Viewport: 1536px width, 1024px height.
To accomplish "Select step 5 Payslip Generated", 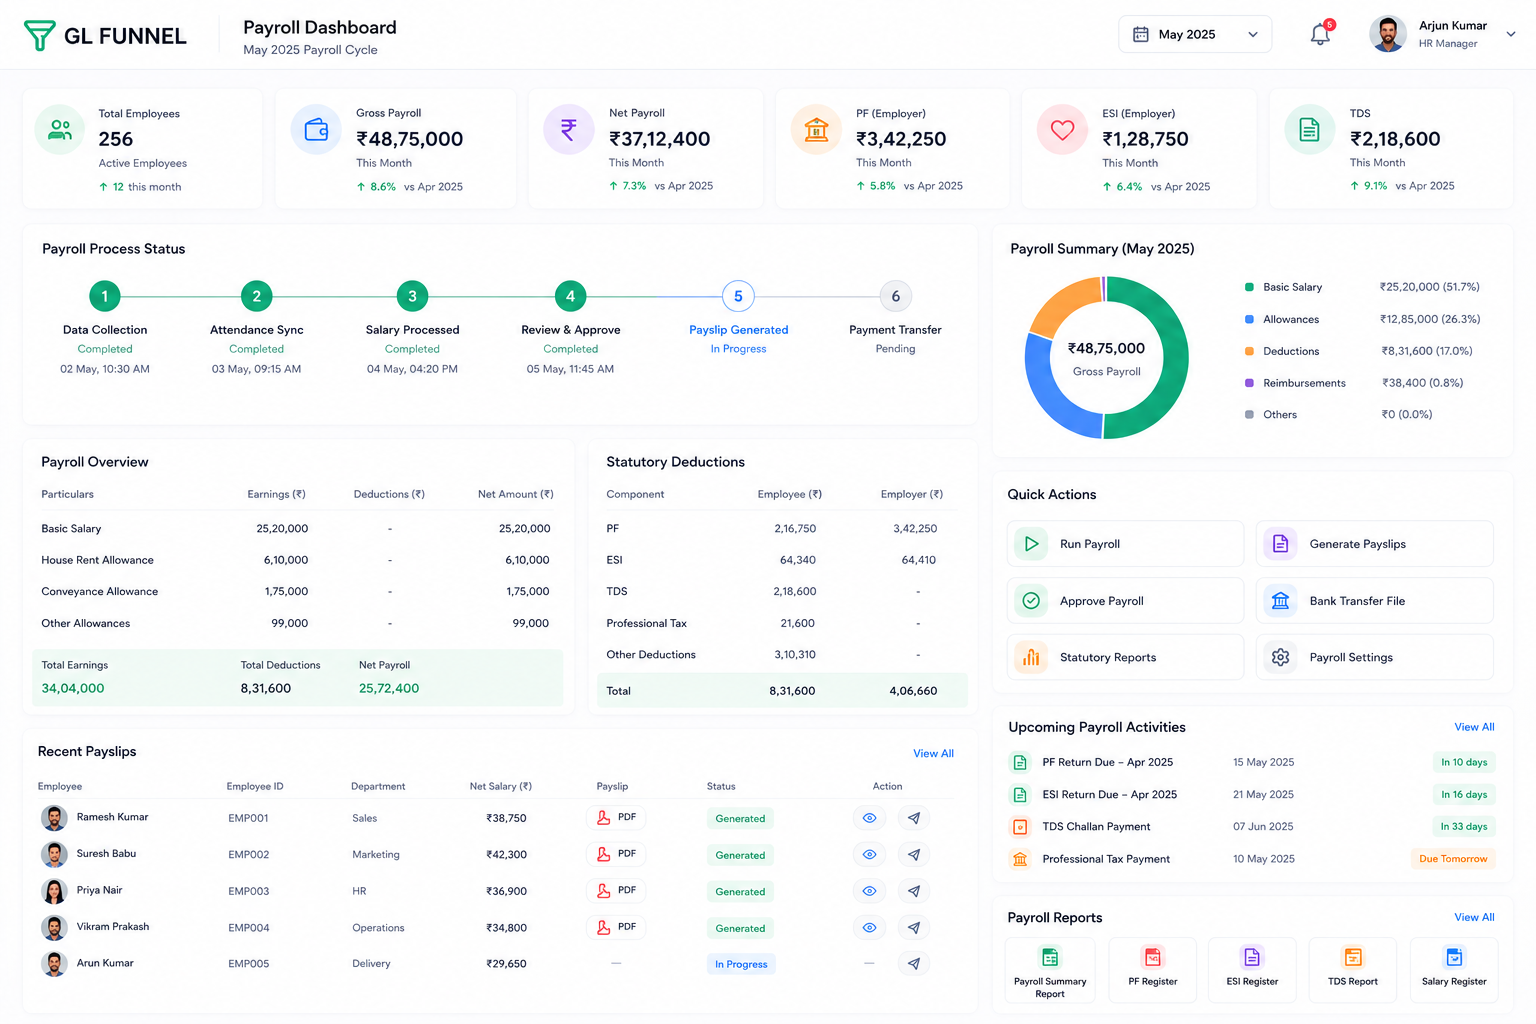I will 738,296.
